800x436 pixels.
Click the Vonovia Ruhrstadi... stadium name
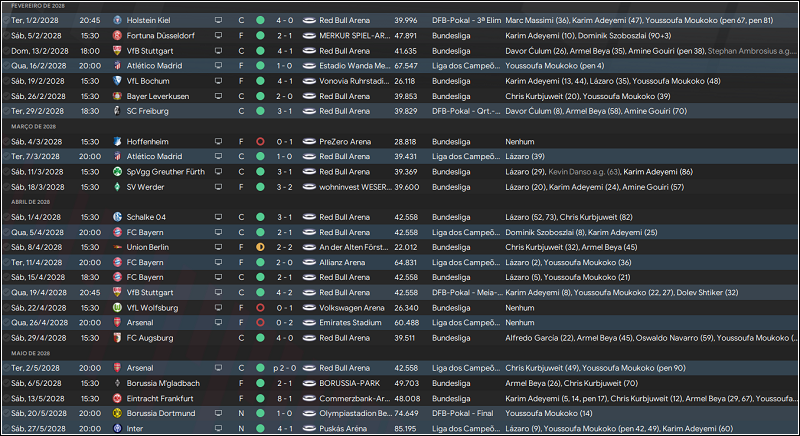click(355, 81)
